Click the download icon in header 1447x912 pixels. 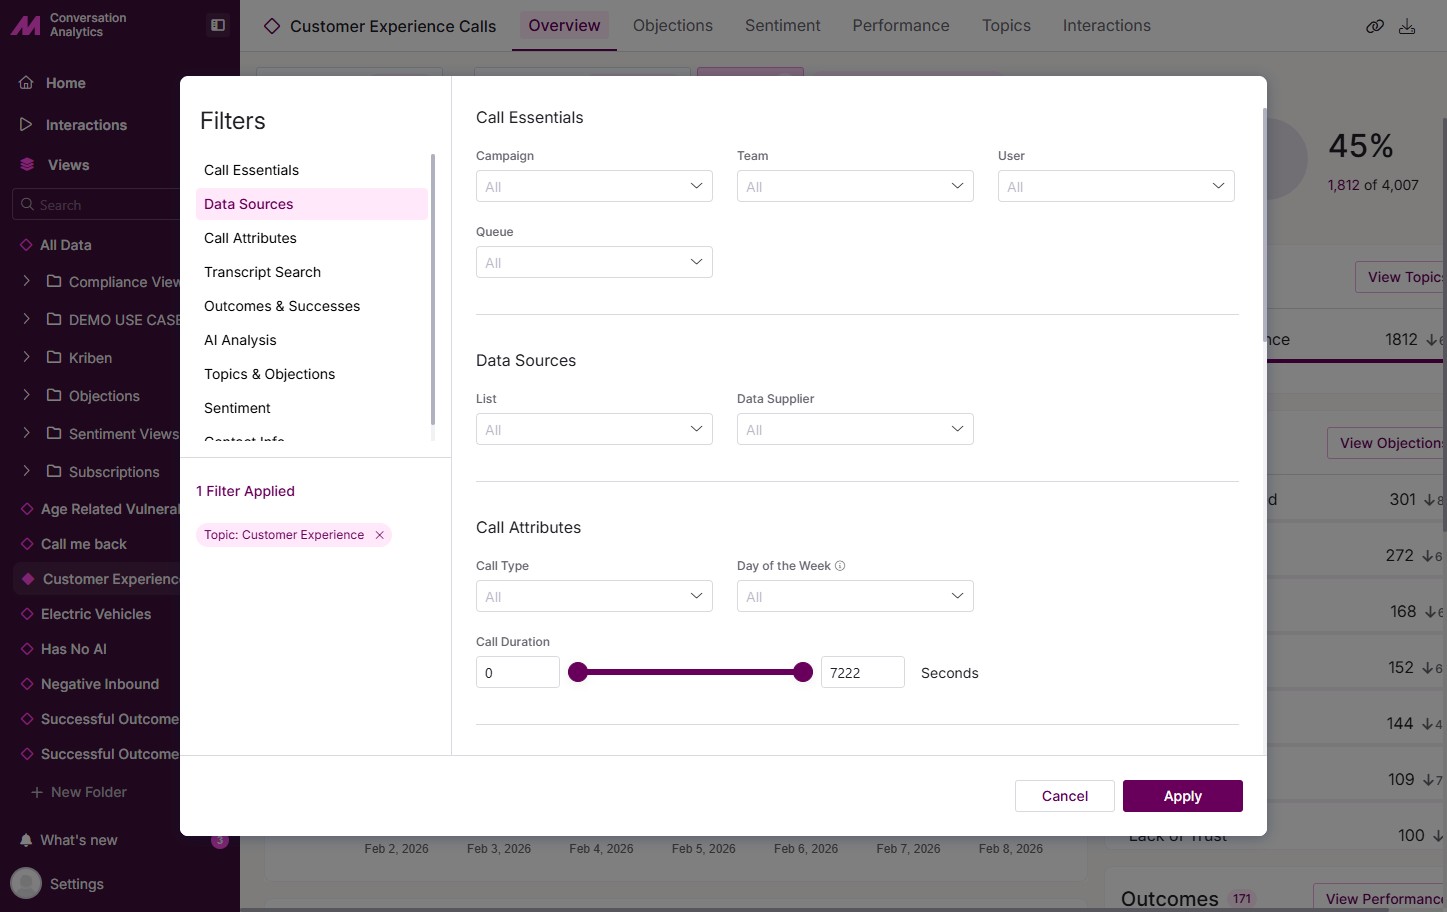pos(1407,26)
